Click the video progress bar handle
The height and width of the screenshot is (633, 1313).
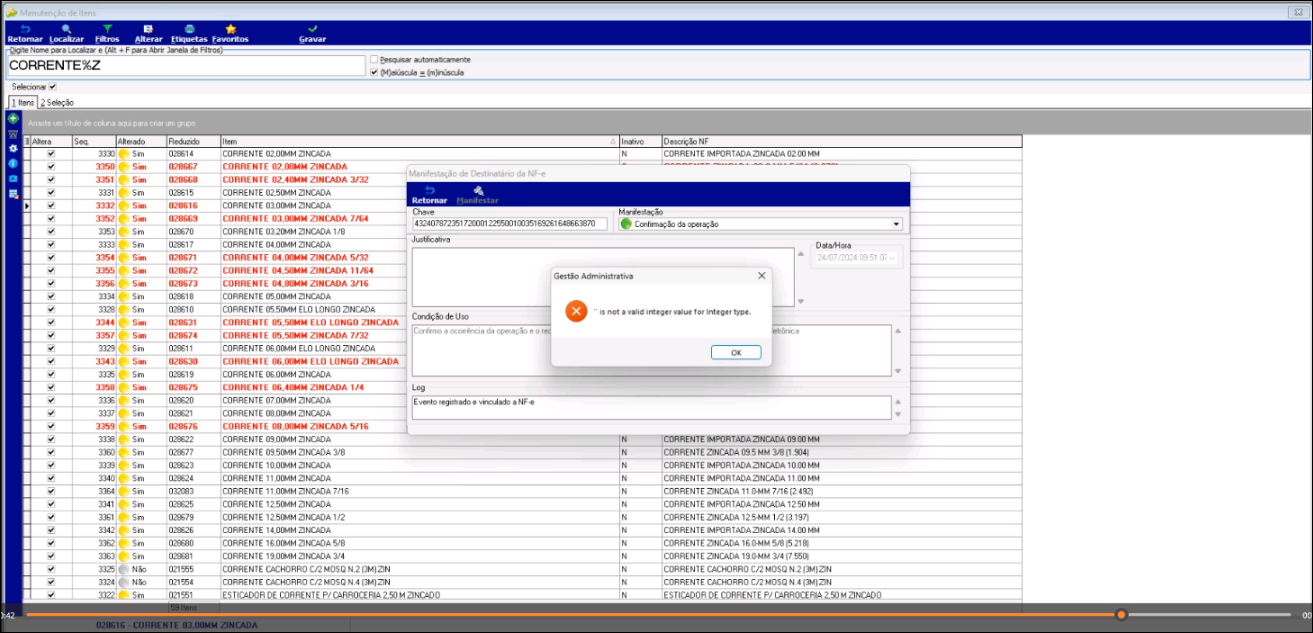[1122, 614]
